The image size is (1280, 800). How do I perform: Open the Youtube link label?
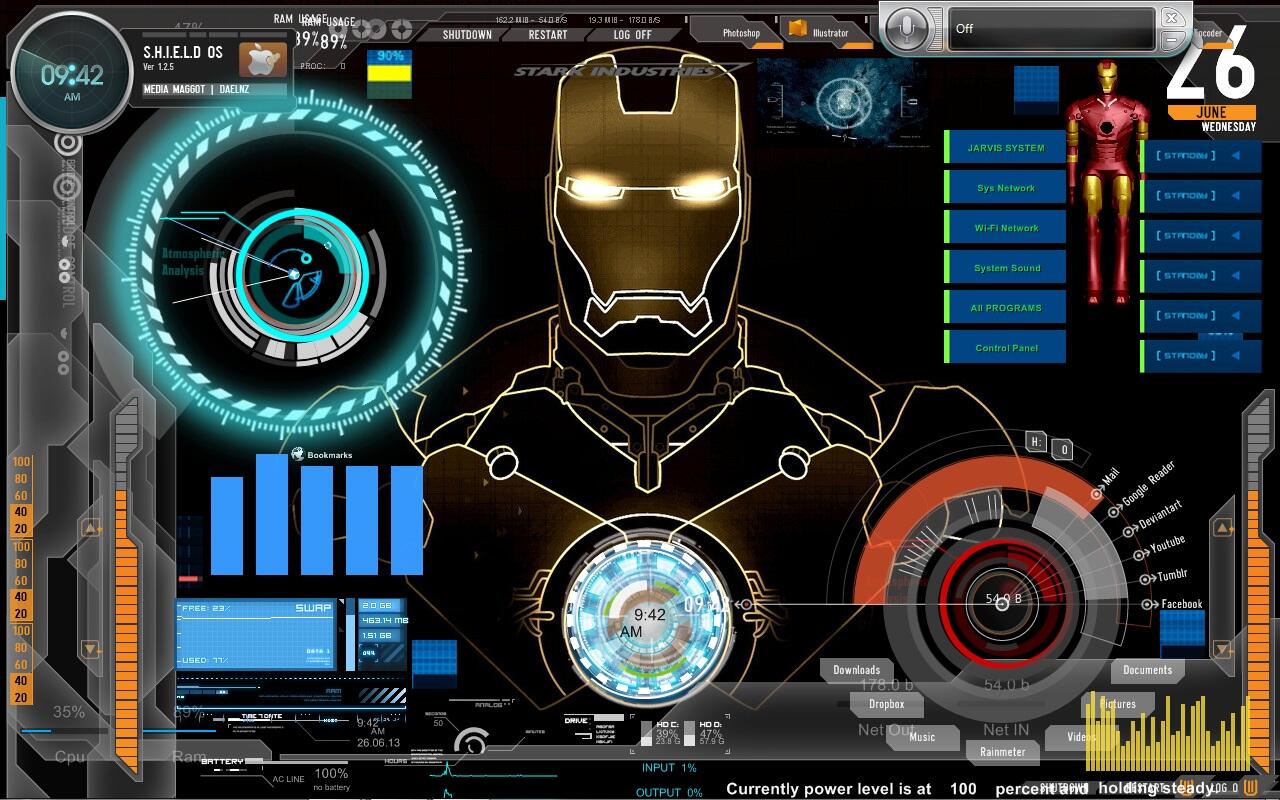pos(1167,545)
